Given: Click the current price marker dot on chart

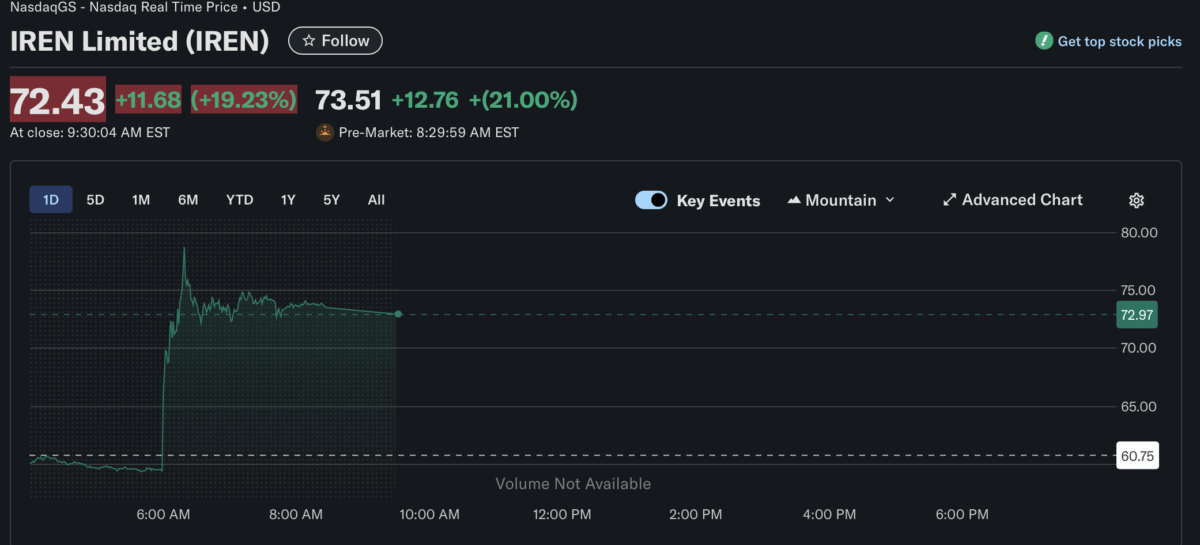Looking at the screenshot, I should (x=398, y=314).
